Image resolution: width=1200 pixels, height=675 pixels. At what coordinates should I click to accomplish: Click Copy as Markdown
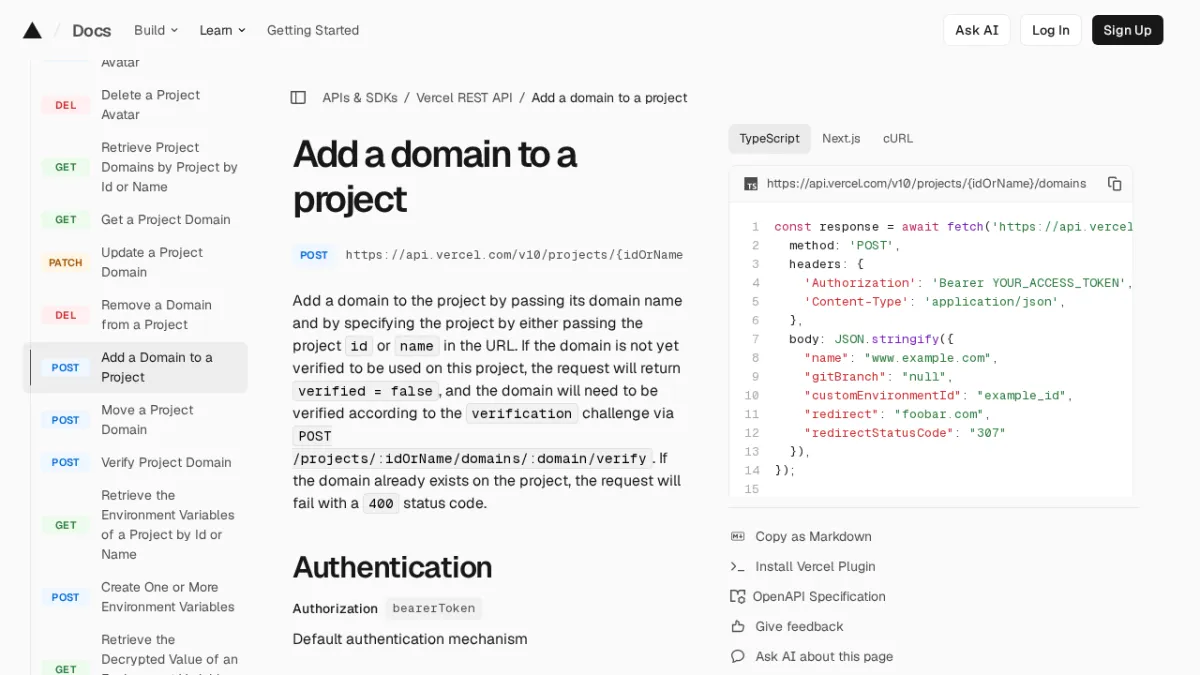tap(813, 537)
